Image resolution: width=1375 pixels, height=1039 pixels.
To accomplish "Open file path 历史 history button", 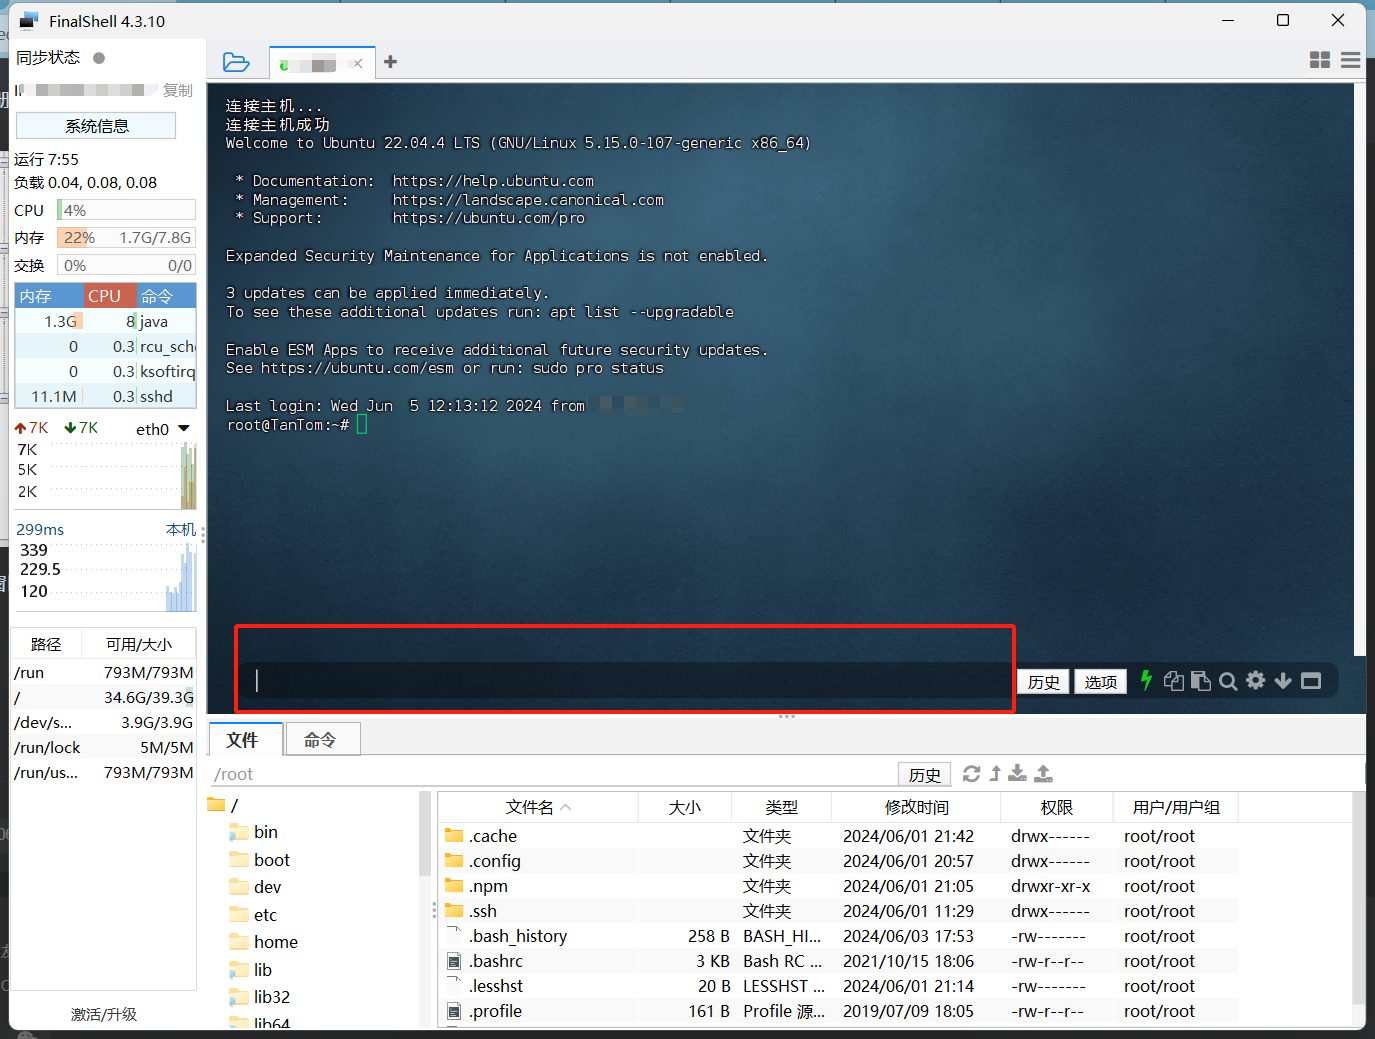I will click(x=924, y=774).
